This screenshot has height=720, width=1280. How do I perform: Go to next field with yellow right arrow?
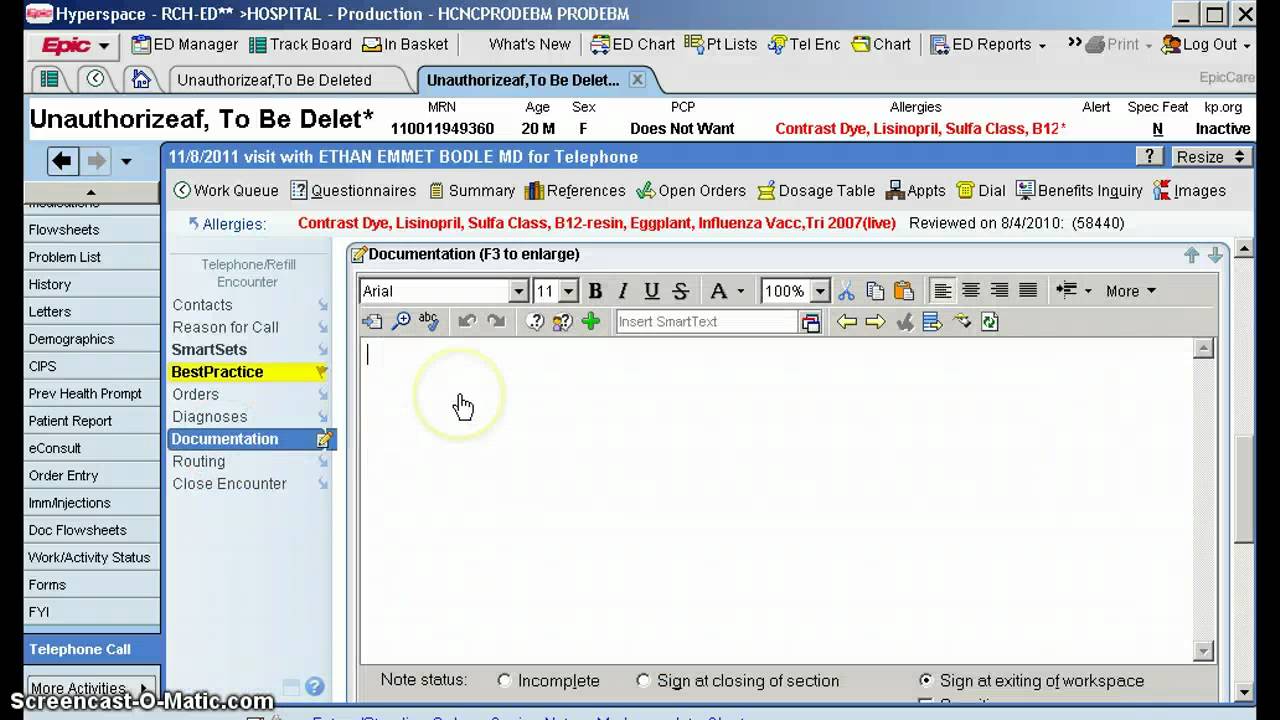click(x=875, y=321)
